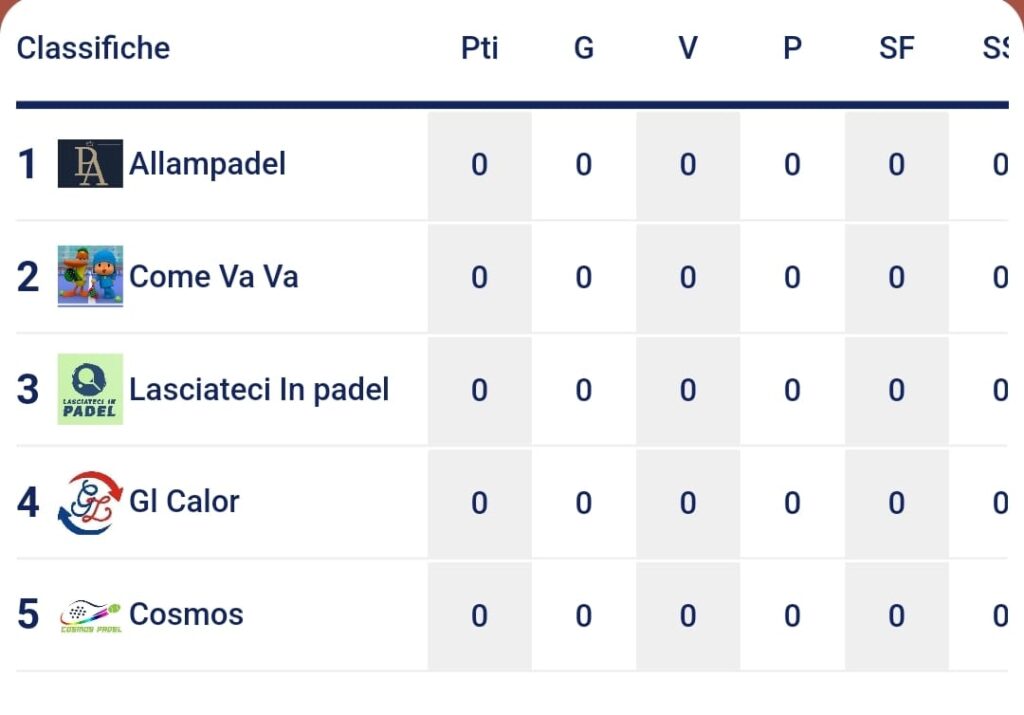Click the Cosmos Padel racket logo
Image resolution: width=1024 pixels, height=715 pixels.
(x=90, y=616)
